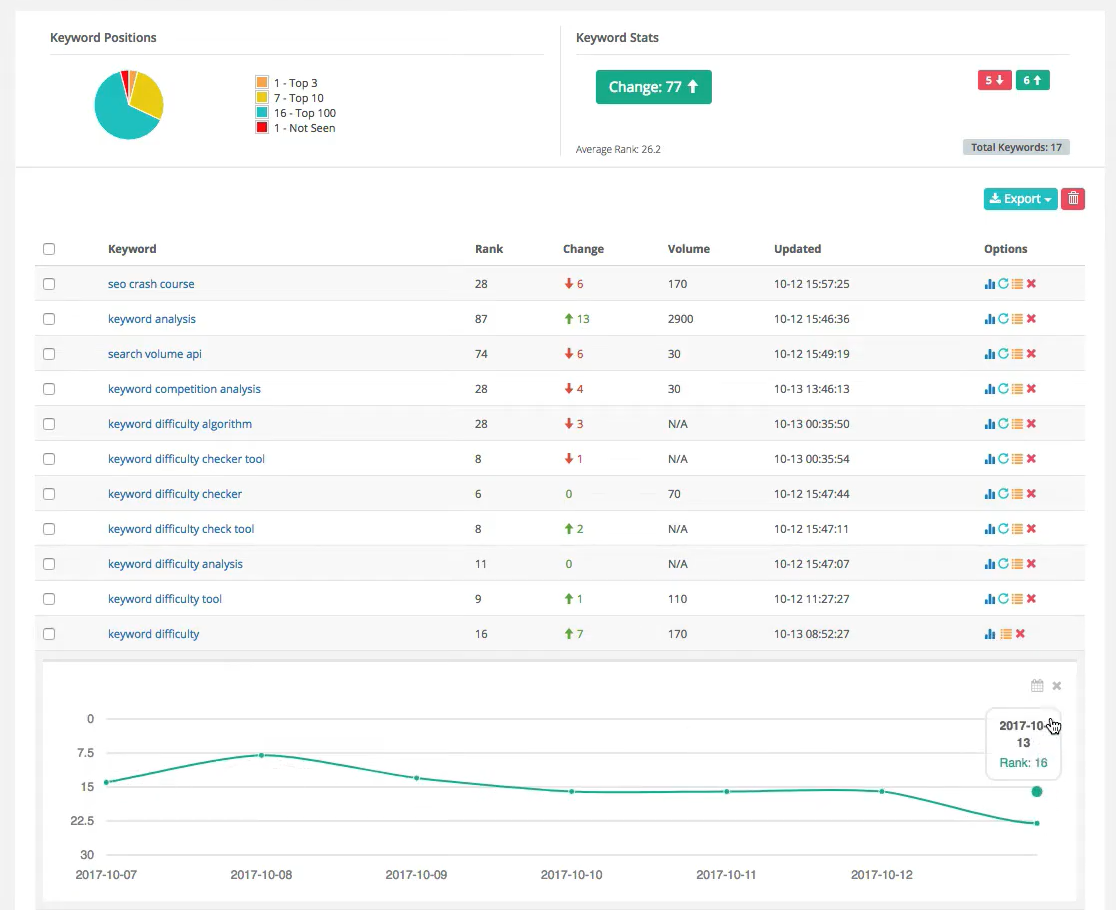Open the rank chart for "seo crash course"
Screen dimensions: 1116x910
point(989,283)
